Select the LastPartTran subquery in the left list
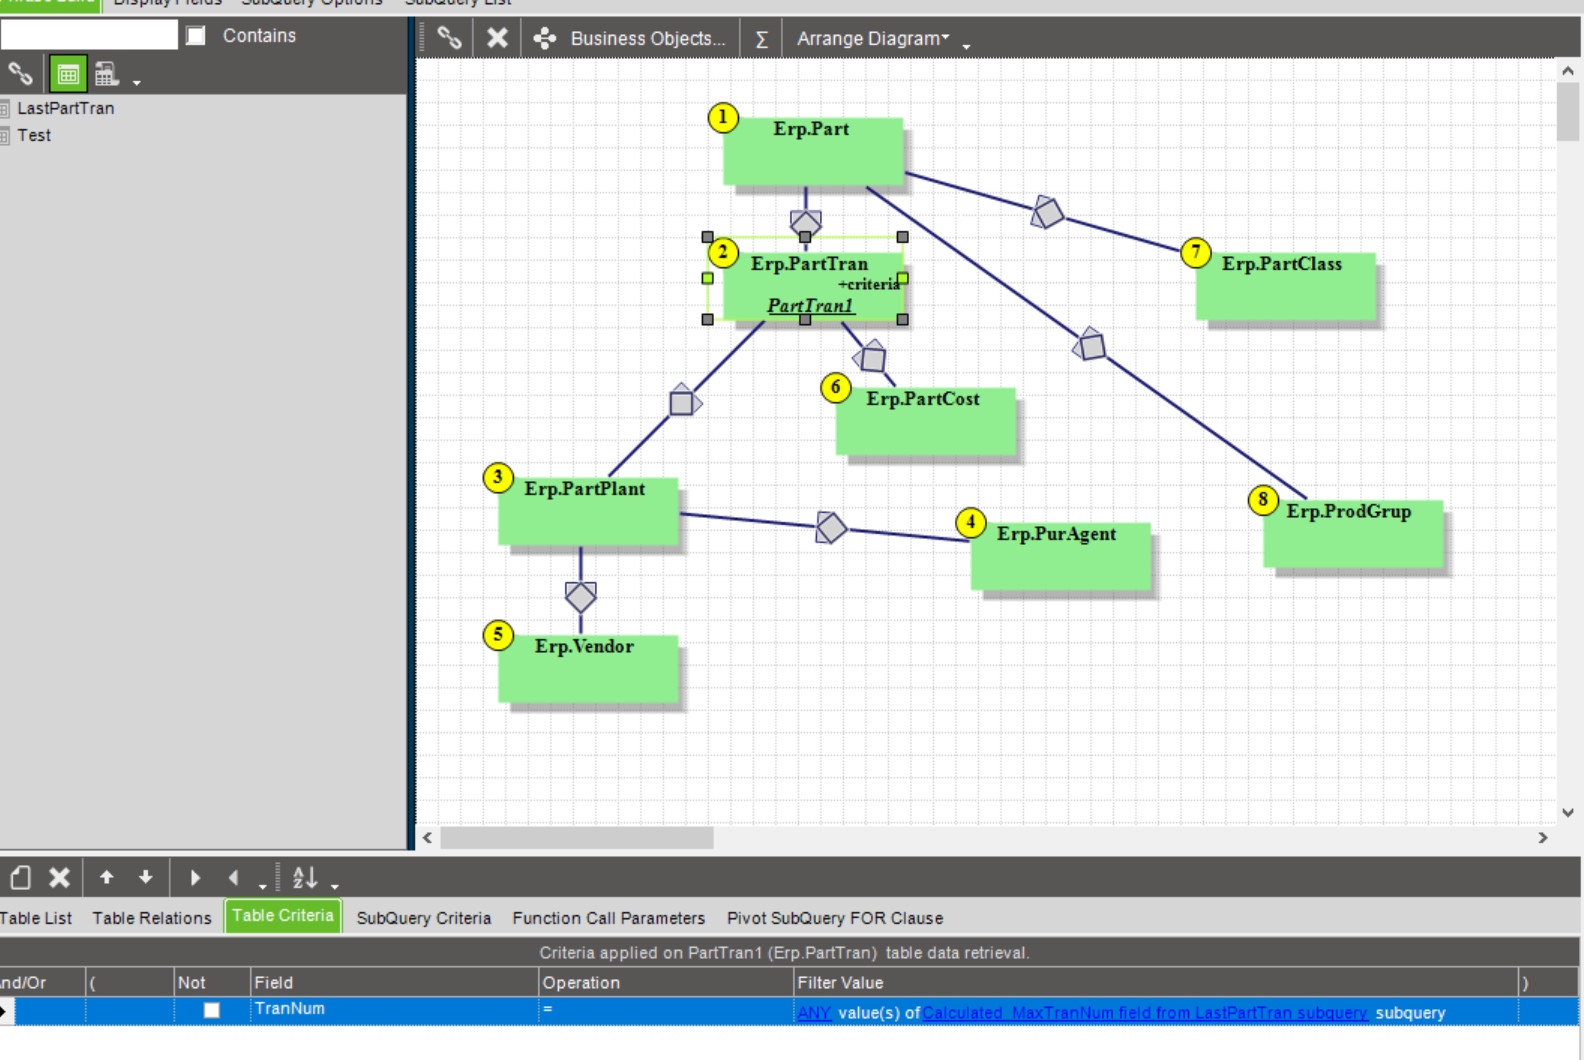This screenshot has width=1584, height=1060. (x=66, y=108)
